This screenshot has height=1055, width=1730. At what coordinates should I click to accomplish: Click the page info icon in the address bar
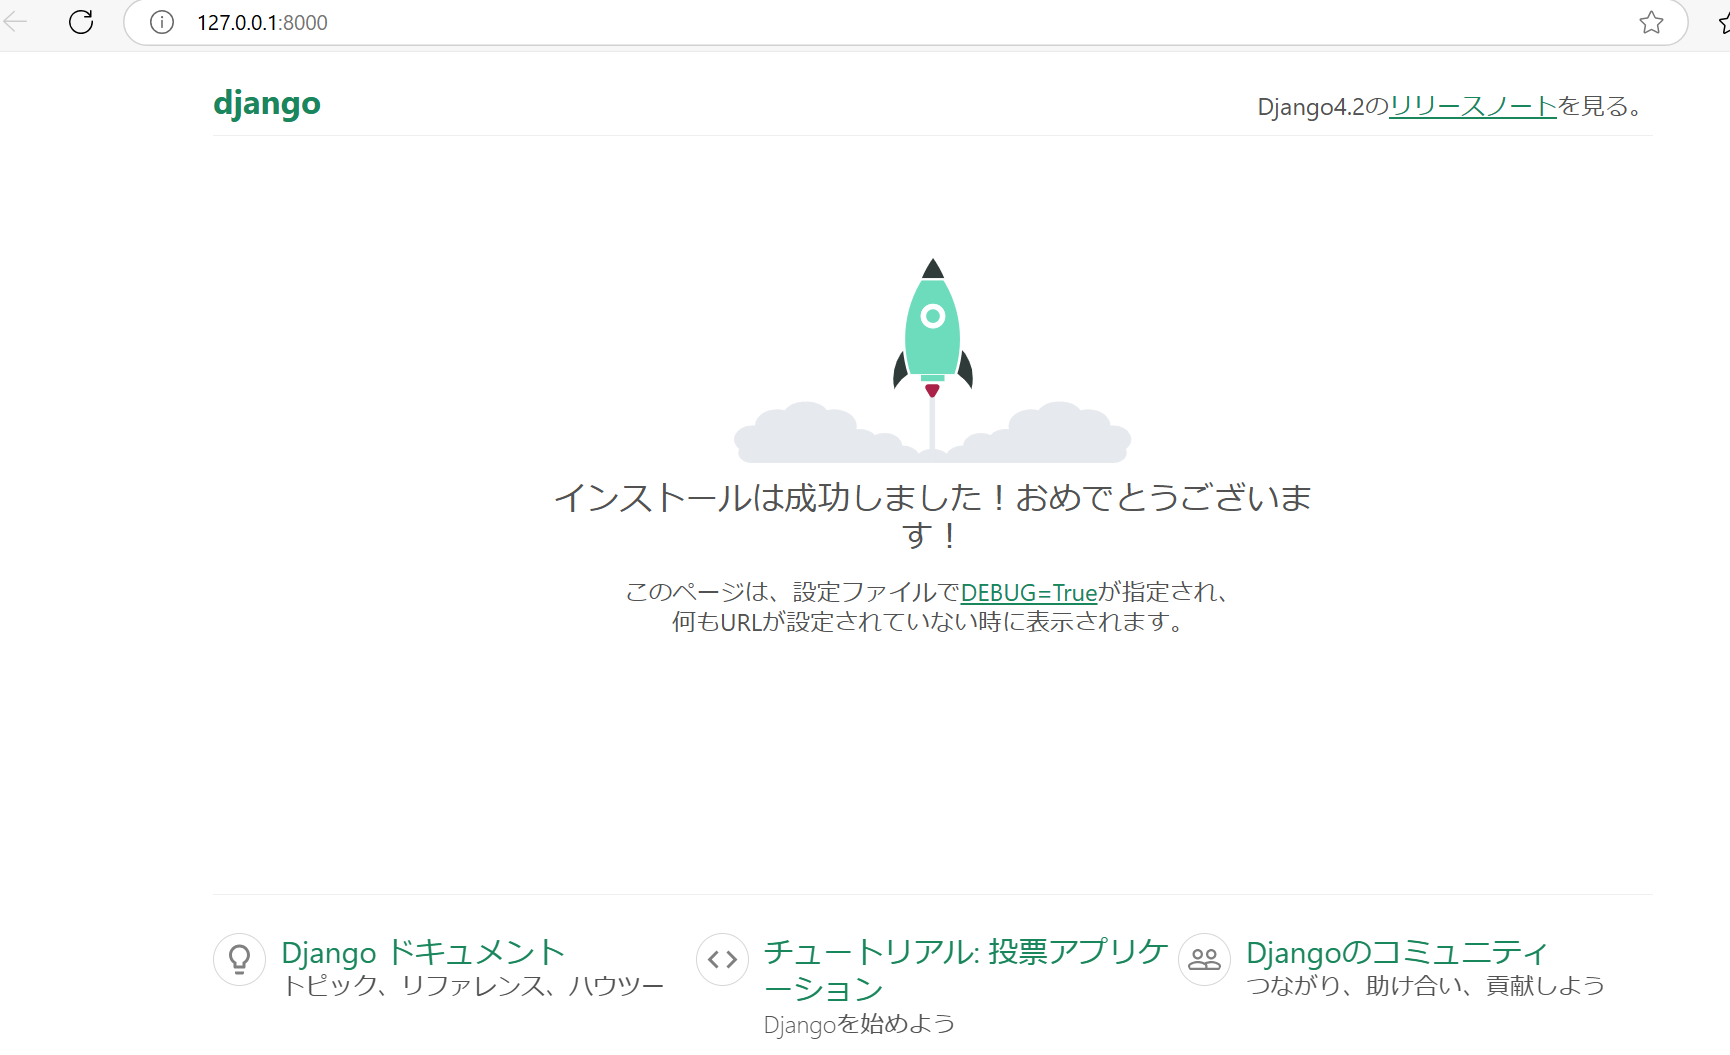tap(161, 22)
